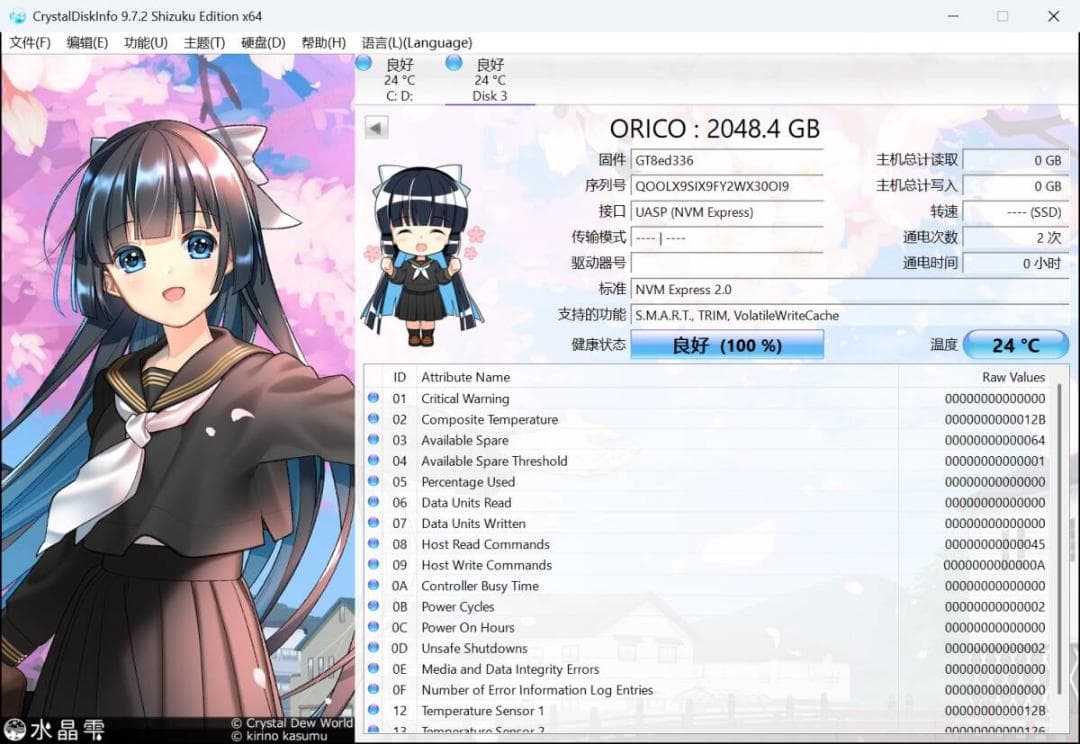Click status dot for Number of Error Information Log Entries

[373, 689]
